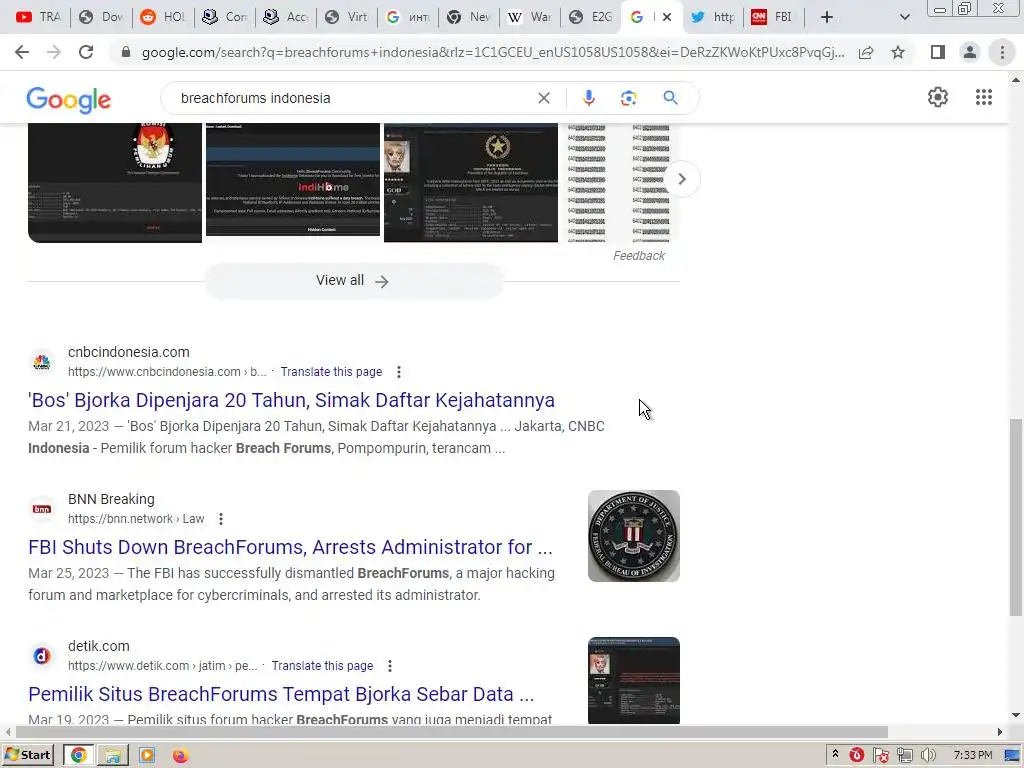This screenshot has width=1024, height=768.
Task: Open the garuda emblem image thumbnail
Action: pos(471,182)
